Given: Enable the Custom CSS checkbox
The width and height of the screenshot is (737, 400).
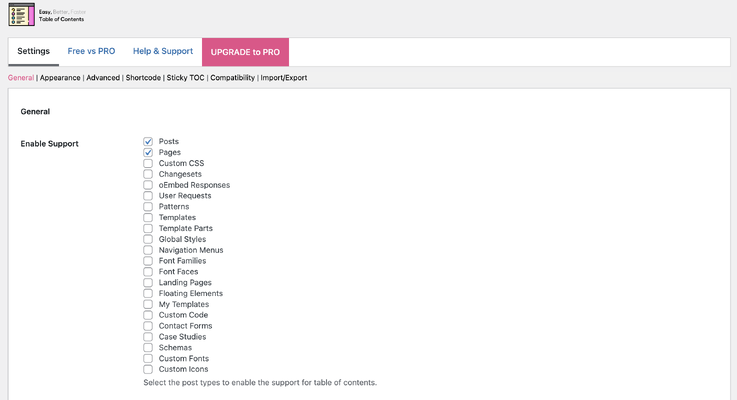Looking at the screenshot, I should tap(148, 164).
